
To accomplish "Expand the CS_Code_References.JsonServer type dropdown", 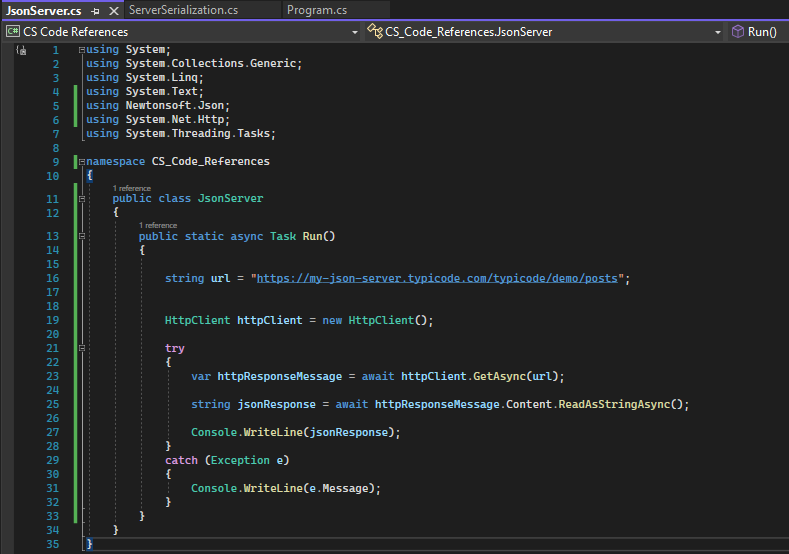I will 717,32.
